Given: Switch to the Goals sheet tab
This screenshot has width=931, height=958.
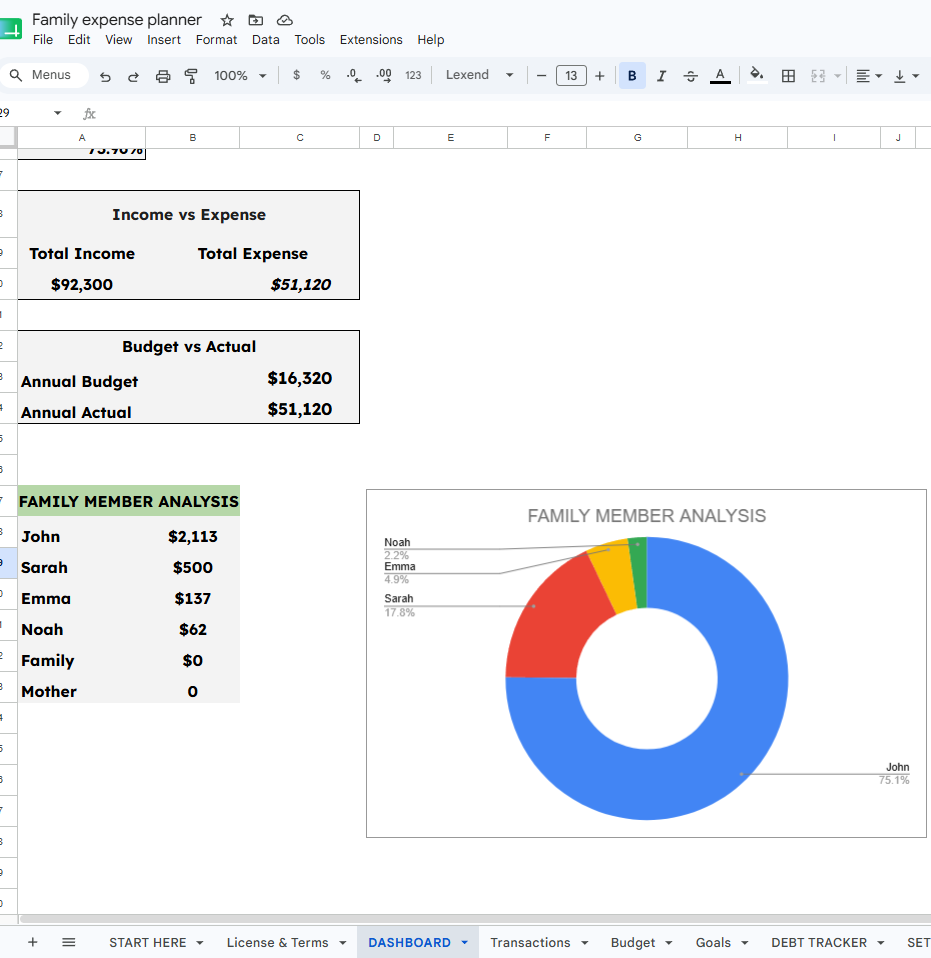Looking at the screenshot, I should pos(713,943).
